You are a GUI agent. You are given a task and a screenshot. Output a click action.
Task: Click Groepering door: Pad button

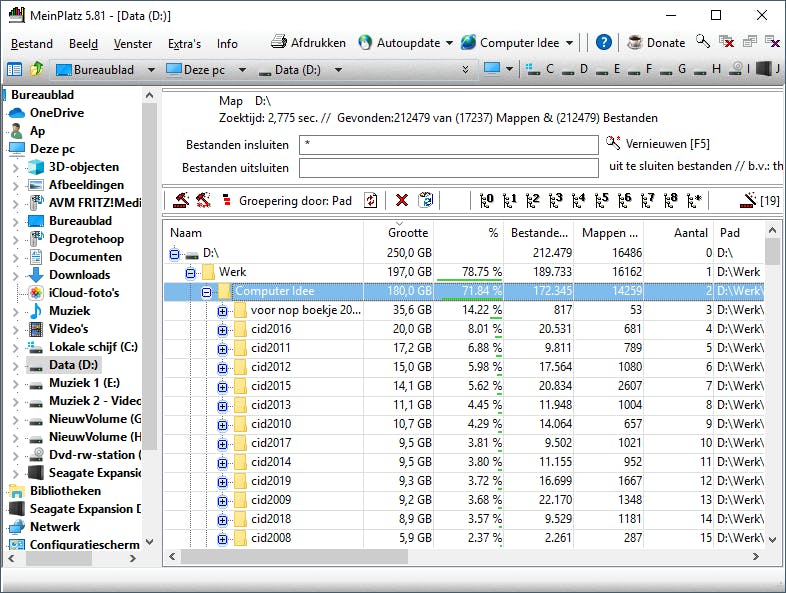[295, 201]
